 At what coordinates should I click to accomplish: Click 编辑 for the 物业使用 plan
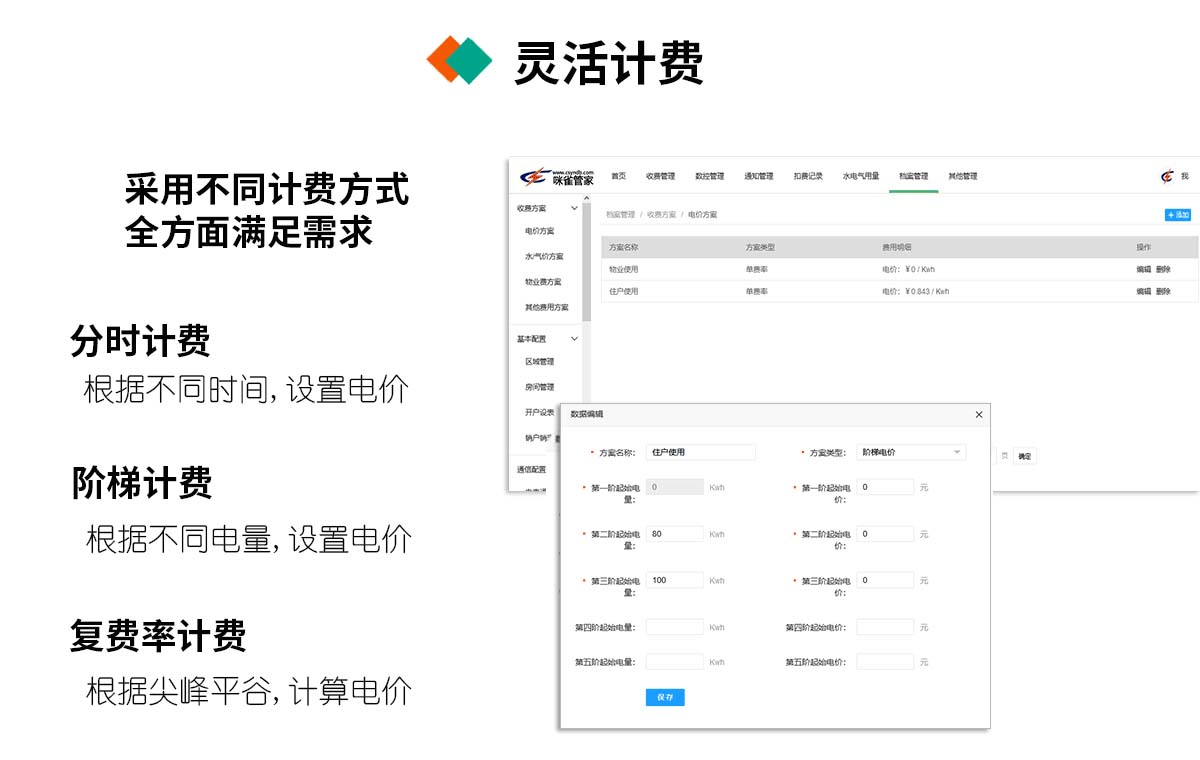point(1142,268)
